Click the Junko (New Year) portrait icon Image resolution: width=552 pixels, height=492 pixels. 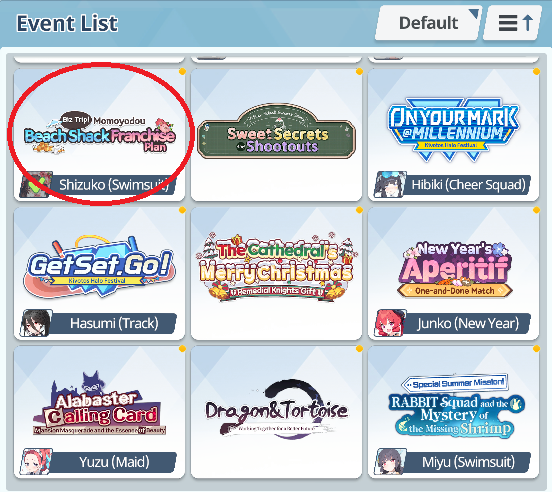coord(390,323)
